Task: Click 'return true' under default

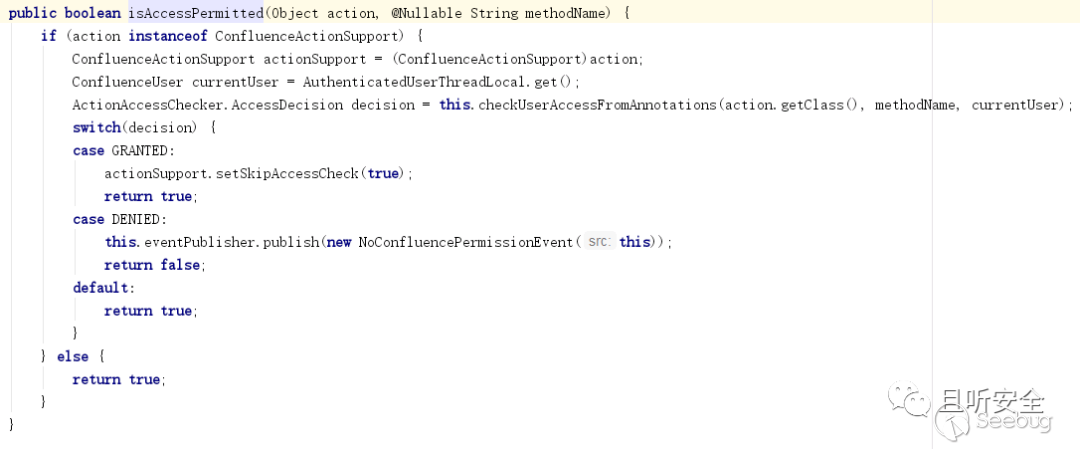Action: (148, 311)
